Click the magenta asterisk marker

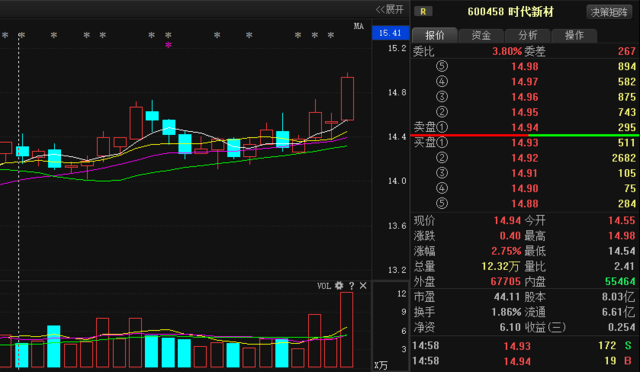[168, 45]
